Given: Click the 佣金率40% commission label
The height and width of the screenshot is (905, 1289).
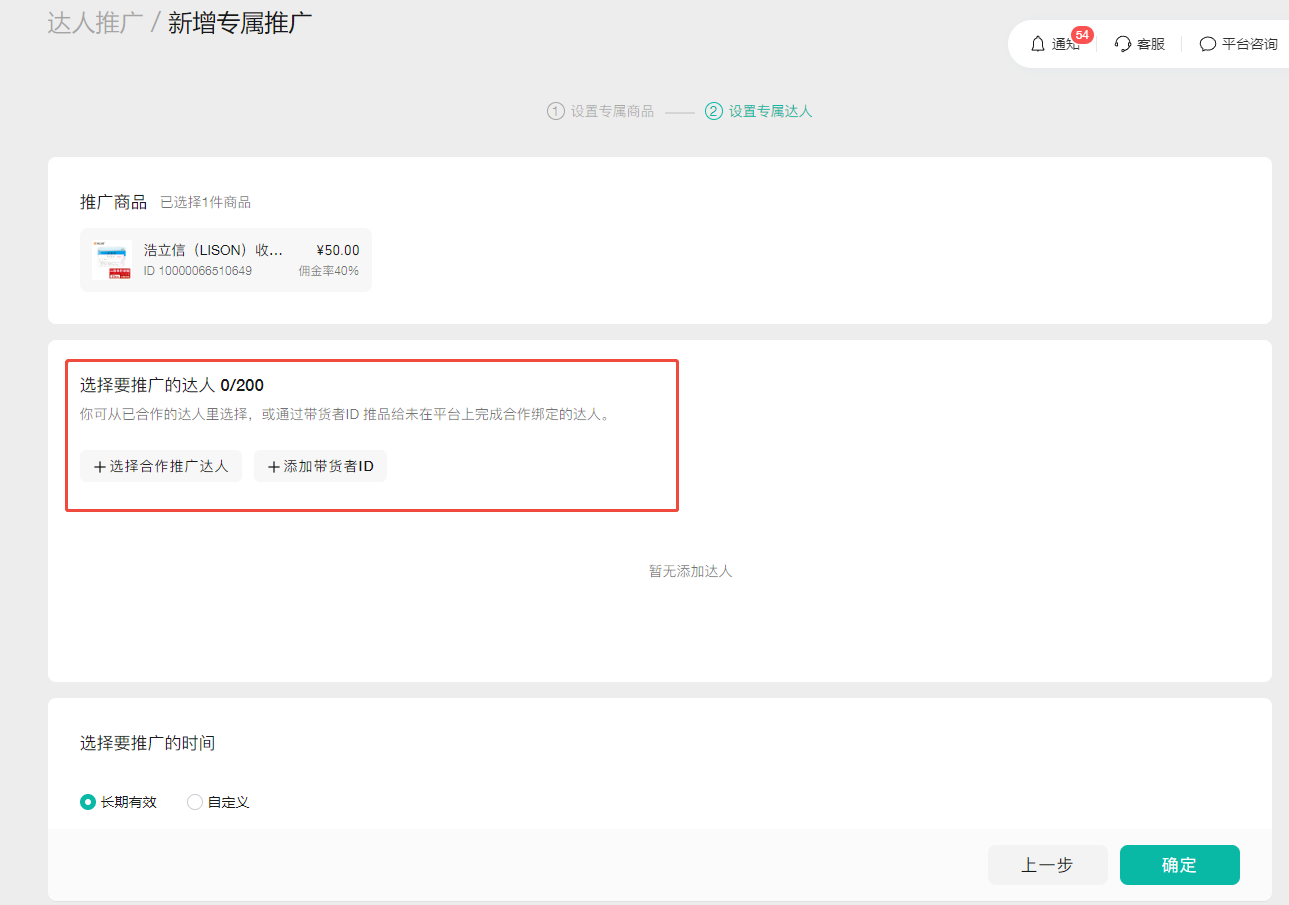Looking at the screenshot, I should coord(328,271).
